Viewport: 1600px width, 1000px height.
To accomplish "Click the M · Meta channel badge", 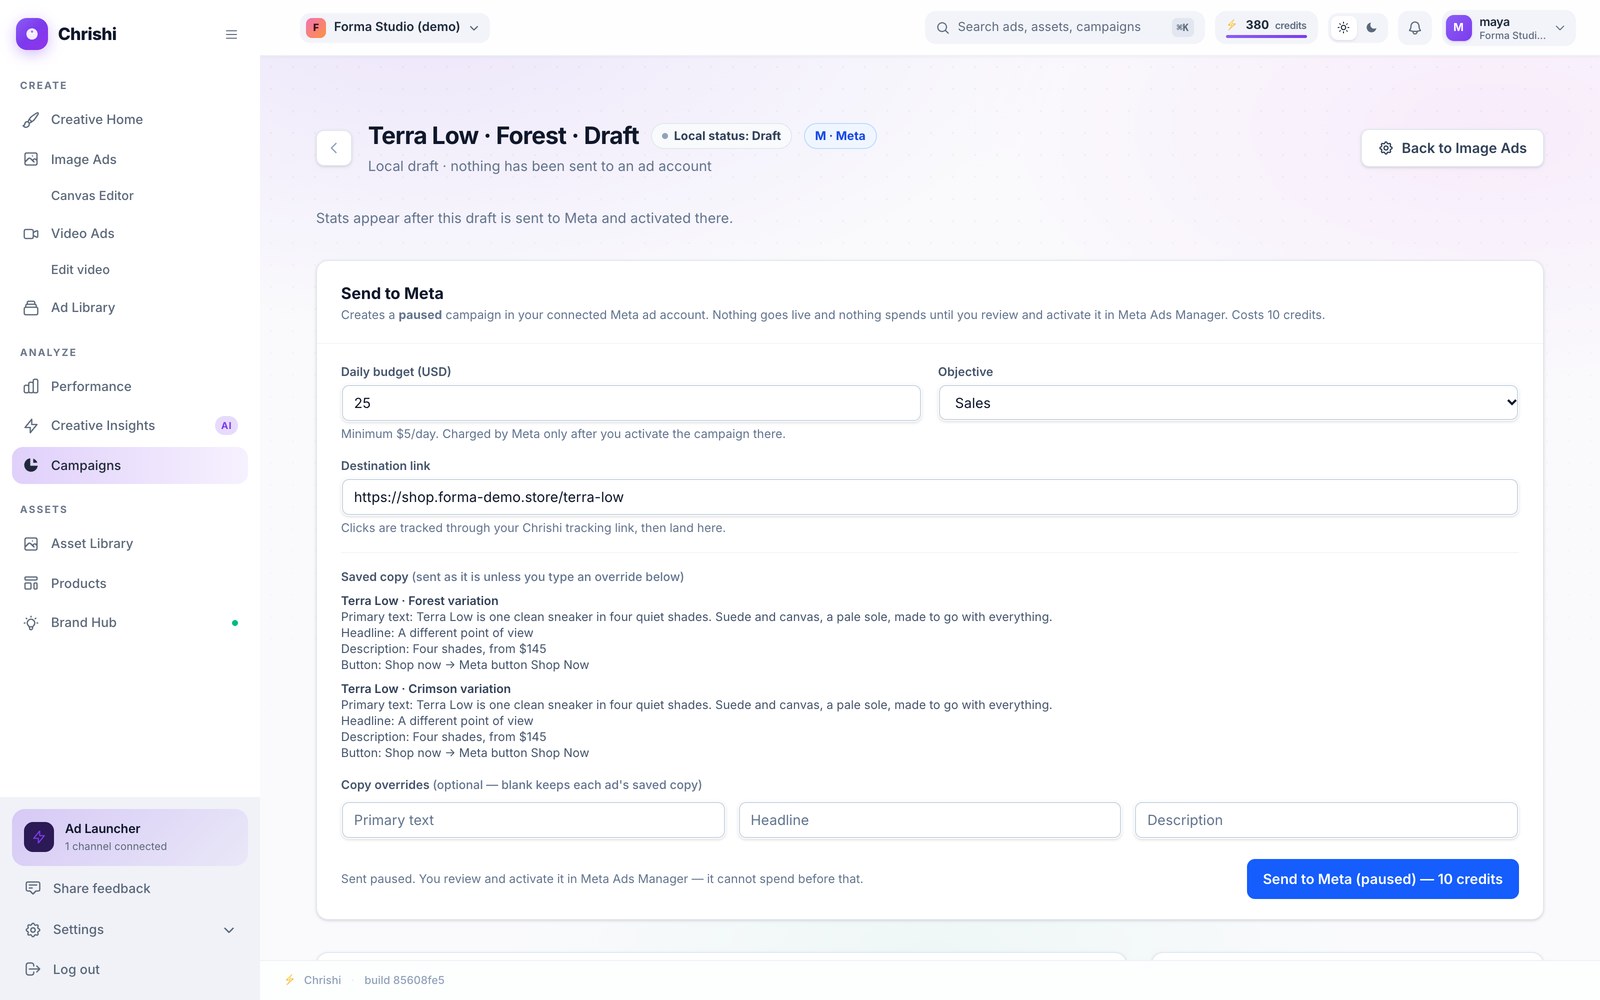I will [840, 136].
